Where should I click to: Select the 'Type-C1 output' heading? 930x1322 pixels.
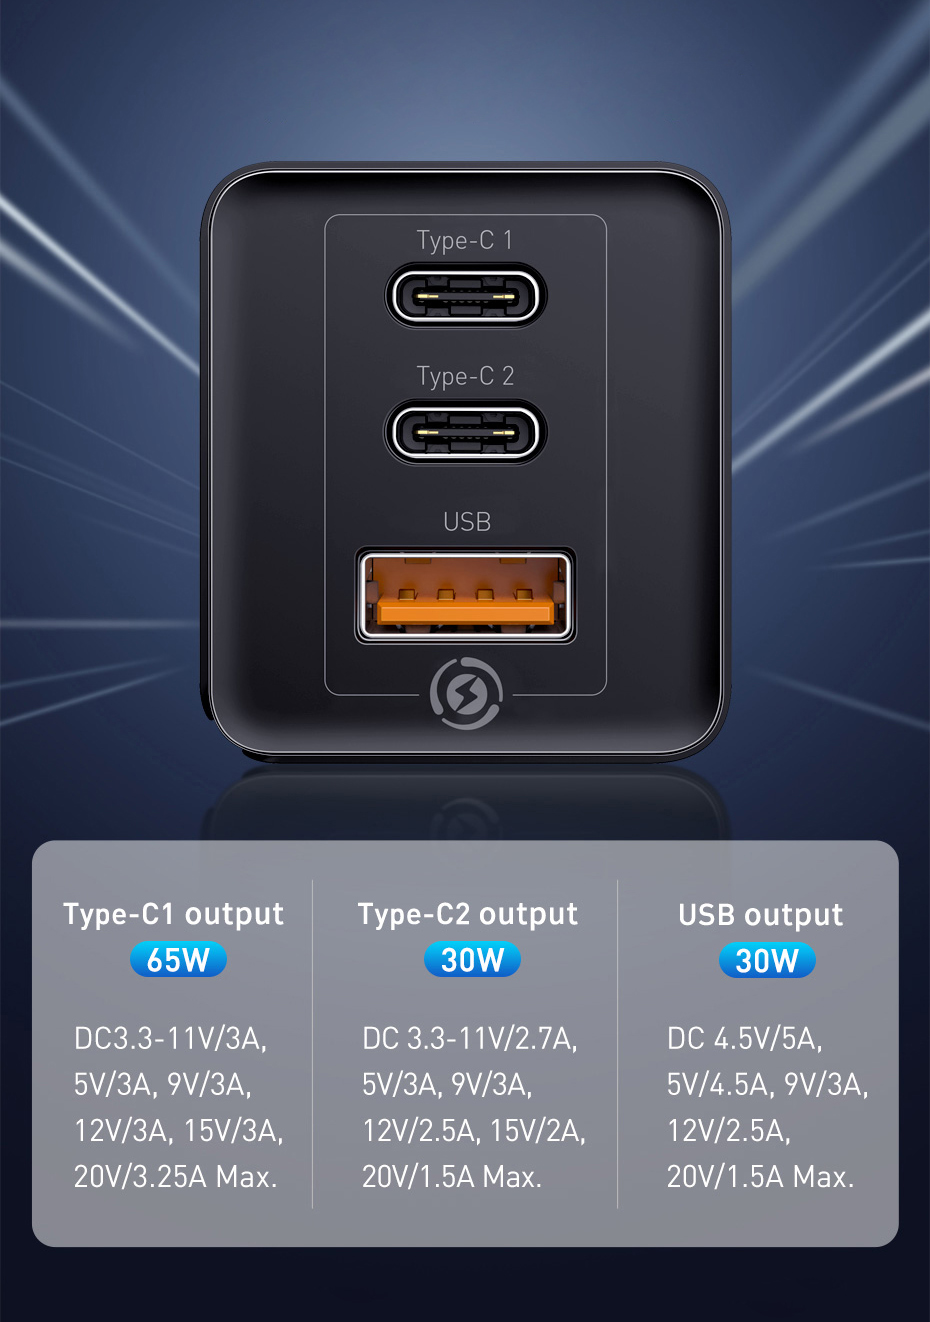click(174, 914)
